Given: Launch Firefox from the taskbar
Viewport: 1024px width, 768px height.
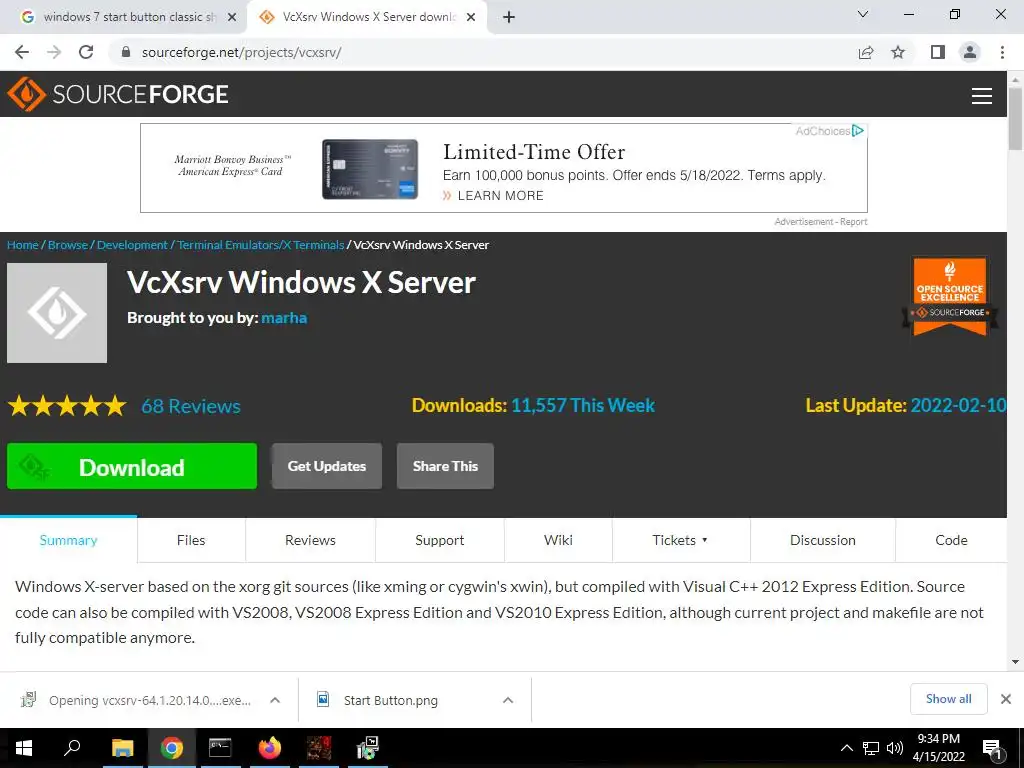Looking at the screenshot, I should tap(269, 748).
